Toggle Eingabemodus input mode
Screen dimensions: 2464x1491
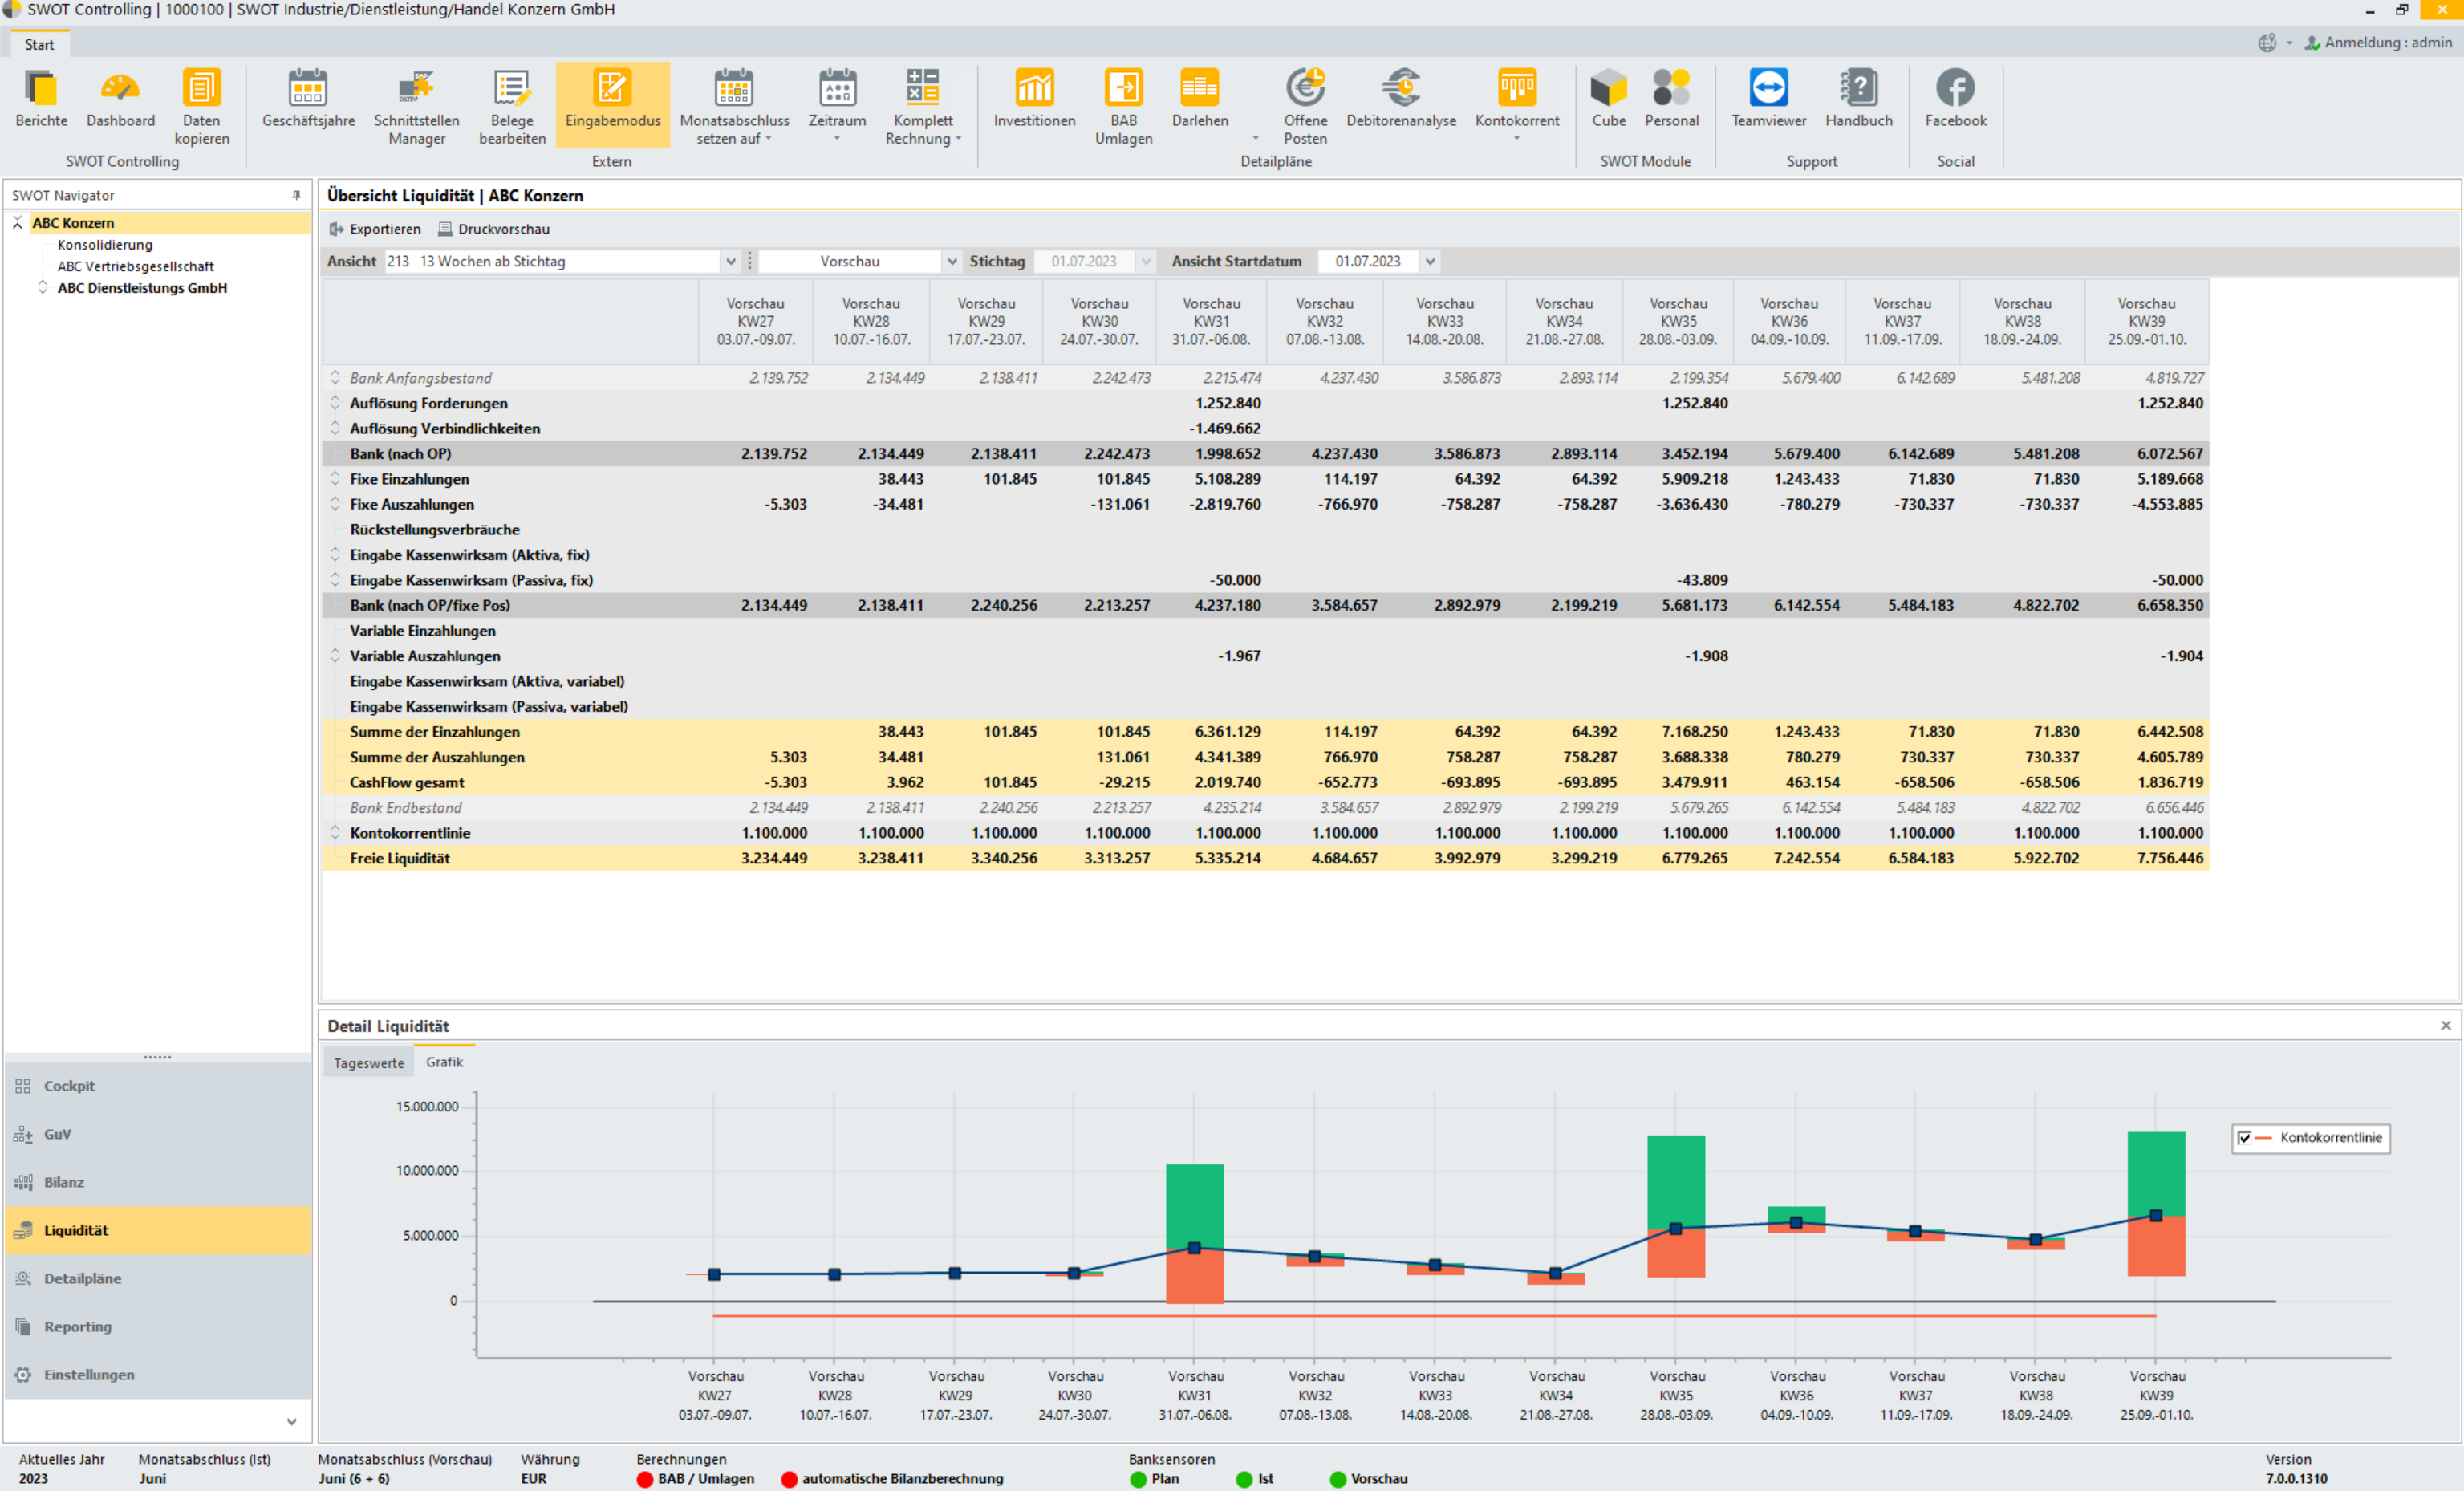[x=612, y=100]
